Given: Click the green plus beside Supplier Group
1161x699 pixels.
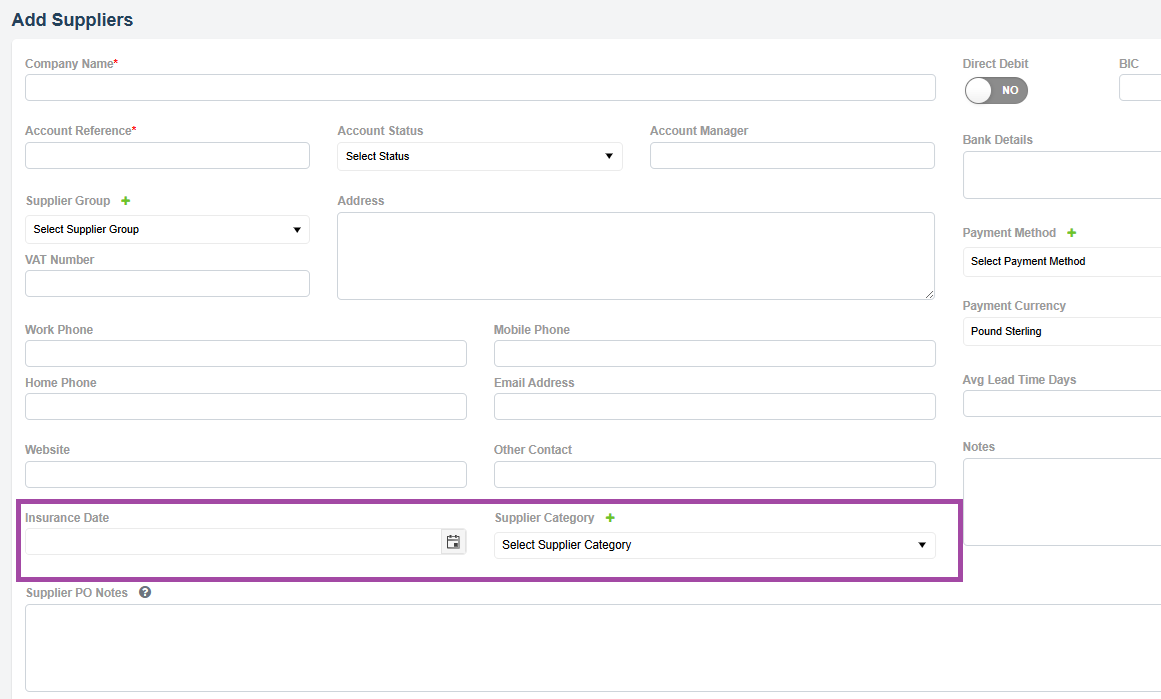Looking at the screenshot, I should coord(126,201).
